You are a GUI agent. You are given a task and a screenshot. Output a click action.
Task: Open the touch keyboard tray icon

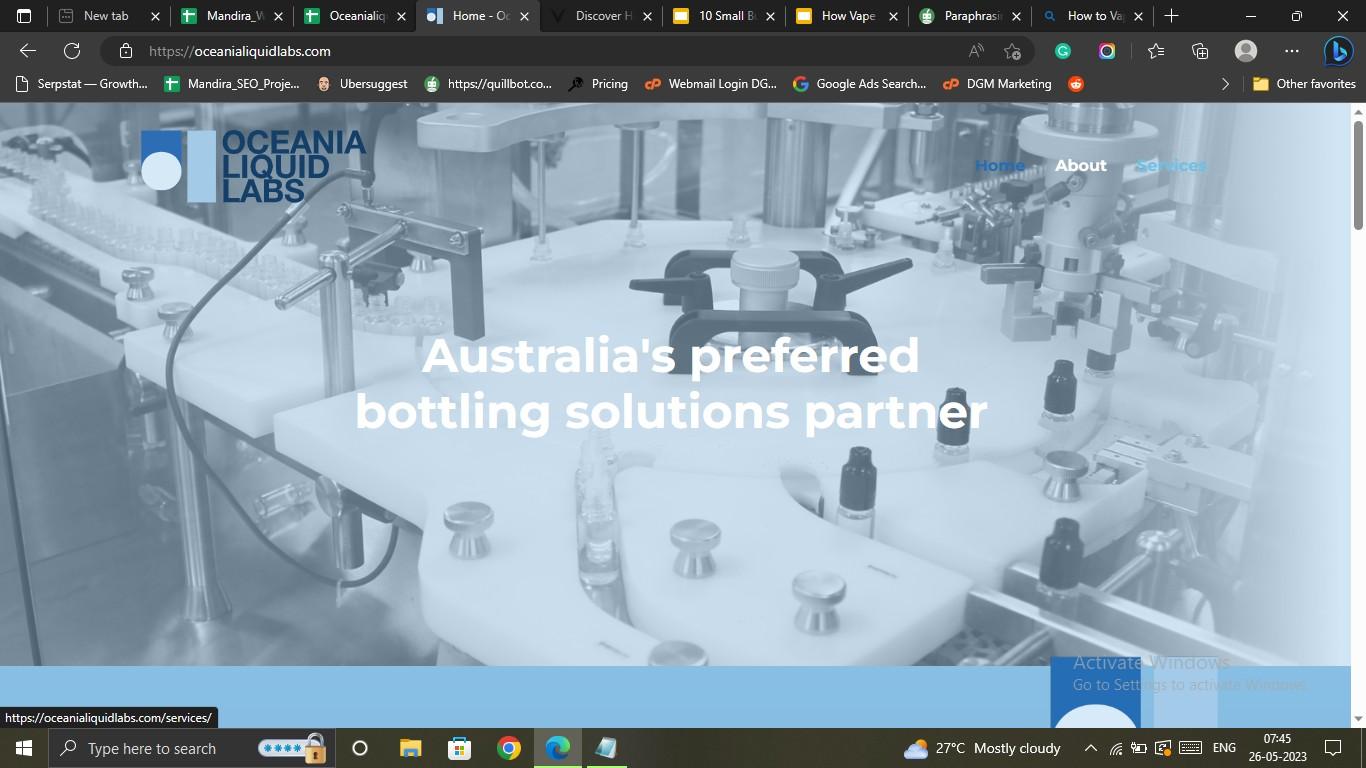click(x=1190, y=748)
